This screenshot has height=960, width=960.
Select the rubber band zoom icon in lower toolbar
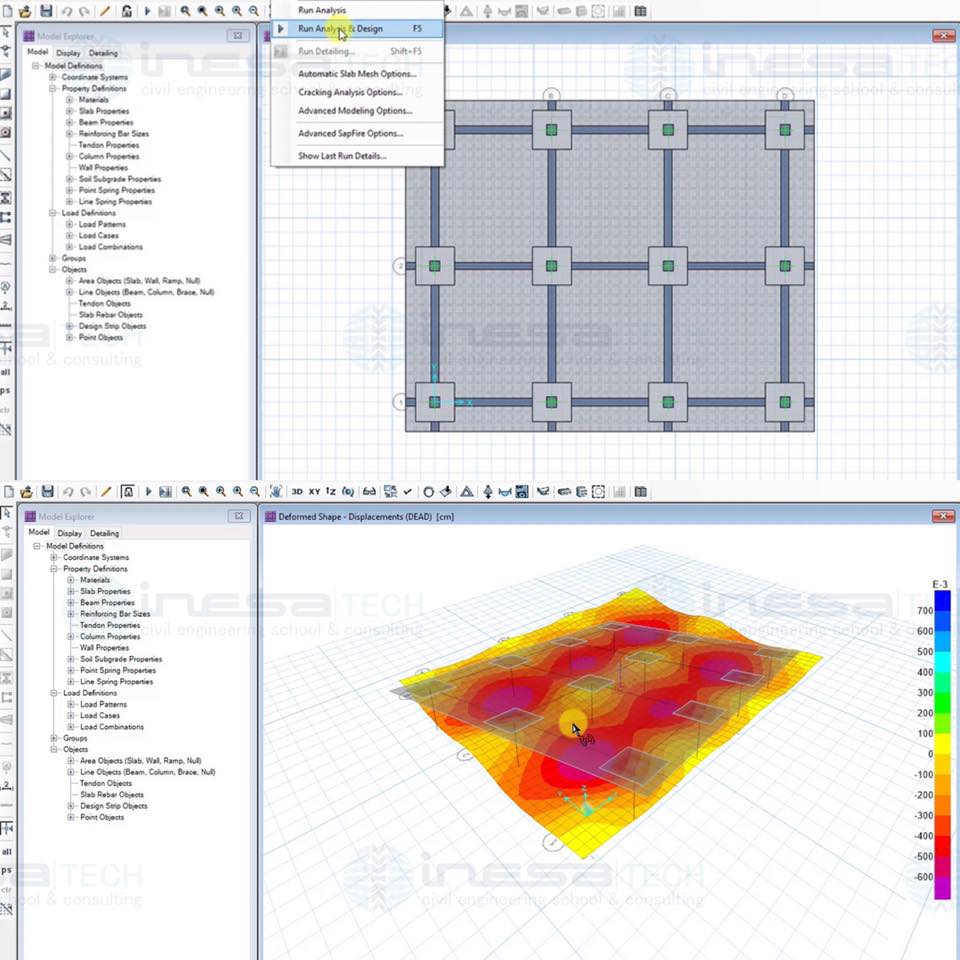[x=186, y=492]
